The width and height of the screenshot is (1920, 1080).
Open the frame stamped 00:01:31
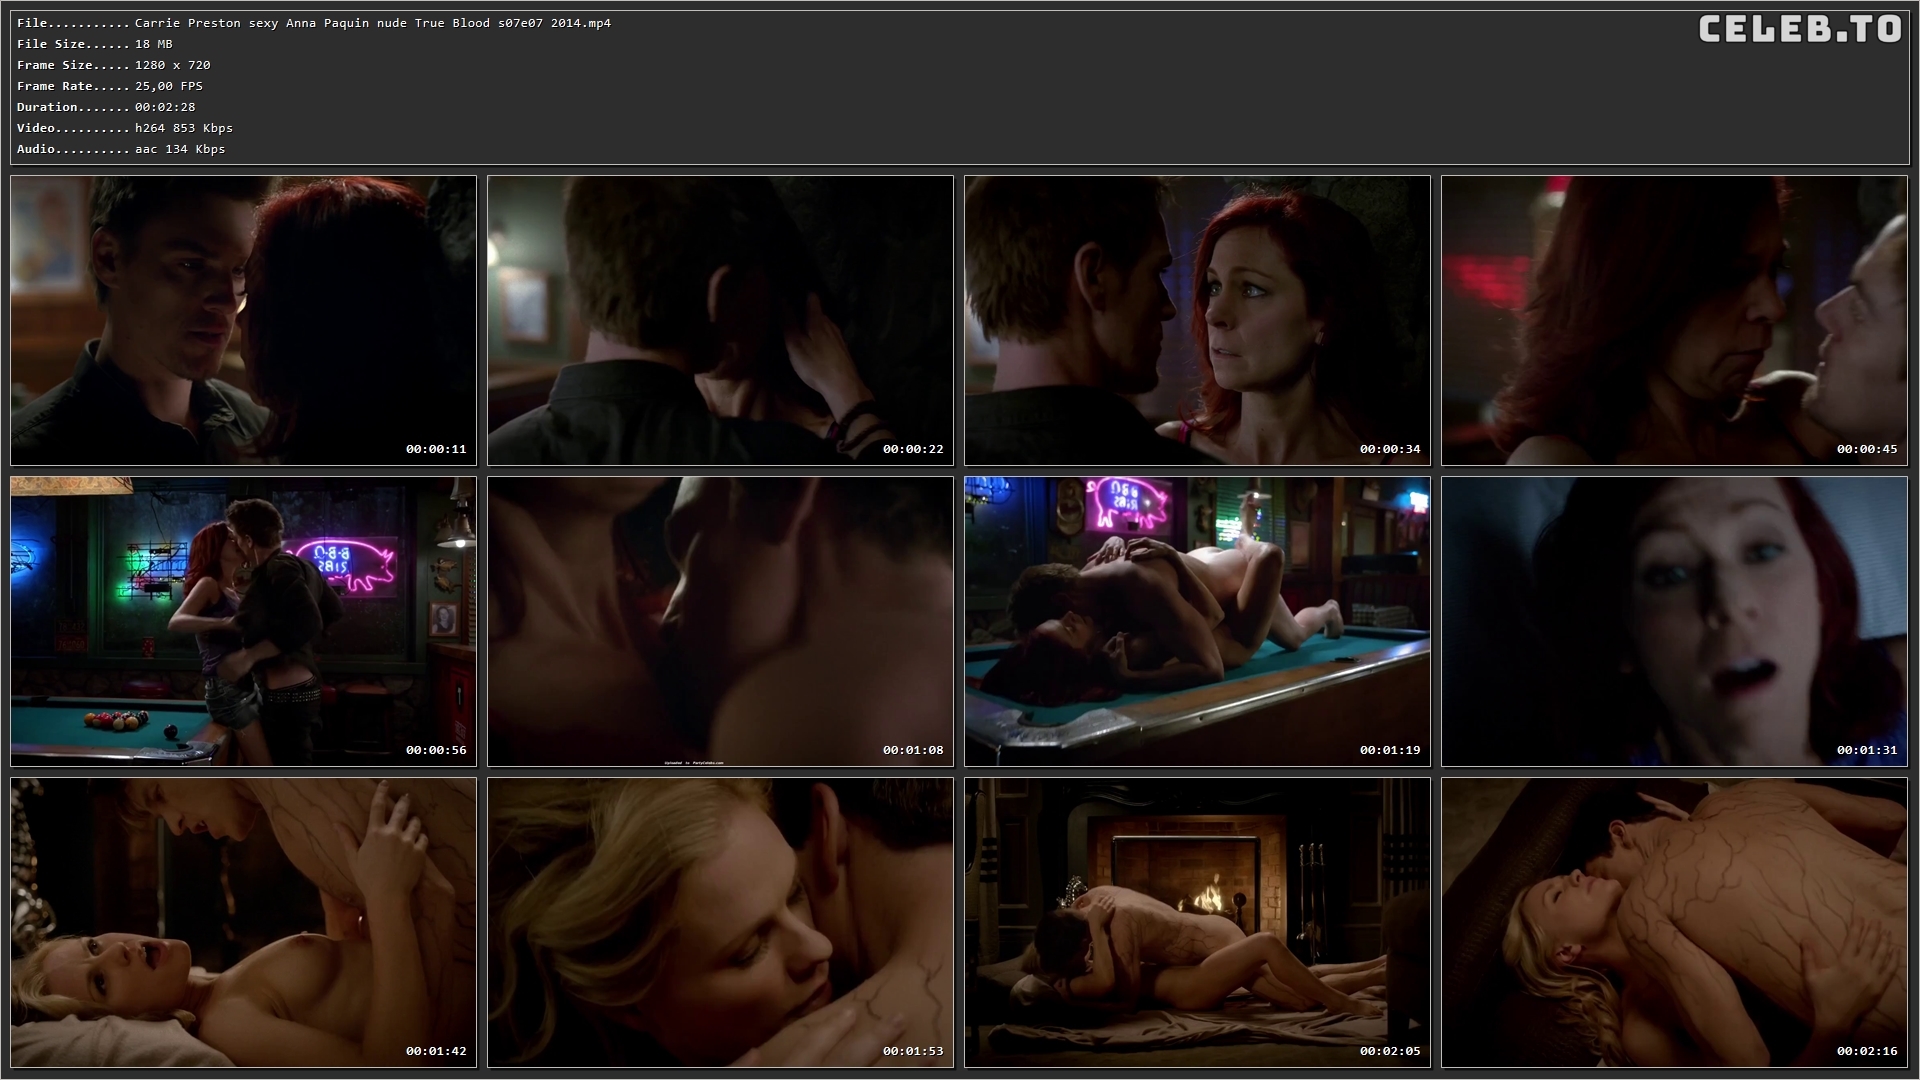1674,622
